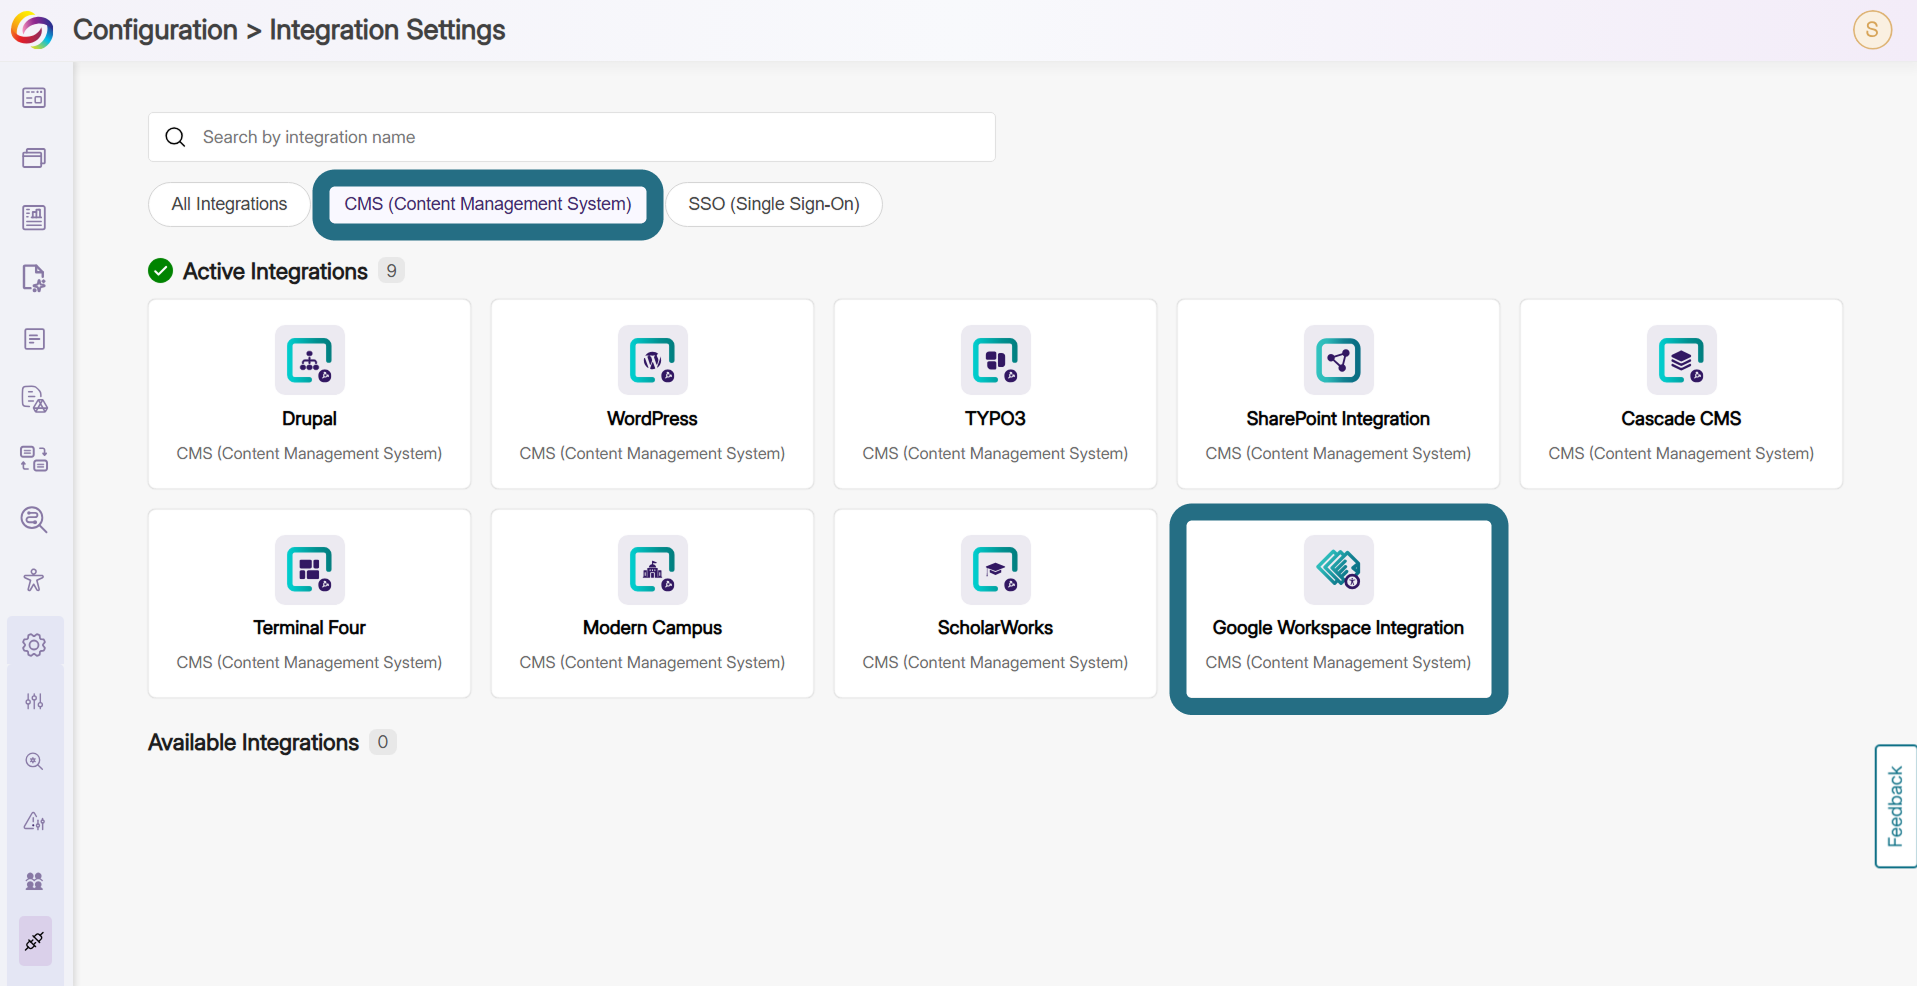
Task: Click the Configuration > Integration Settings breadcrumb title
Action: click(289, 30)
